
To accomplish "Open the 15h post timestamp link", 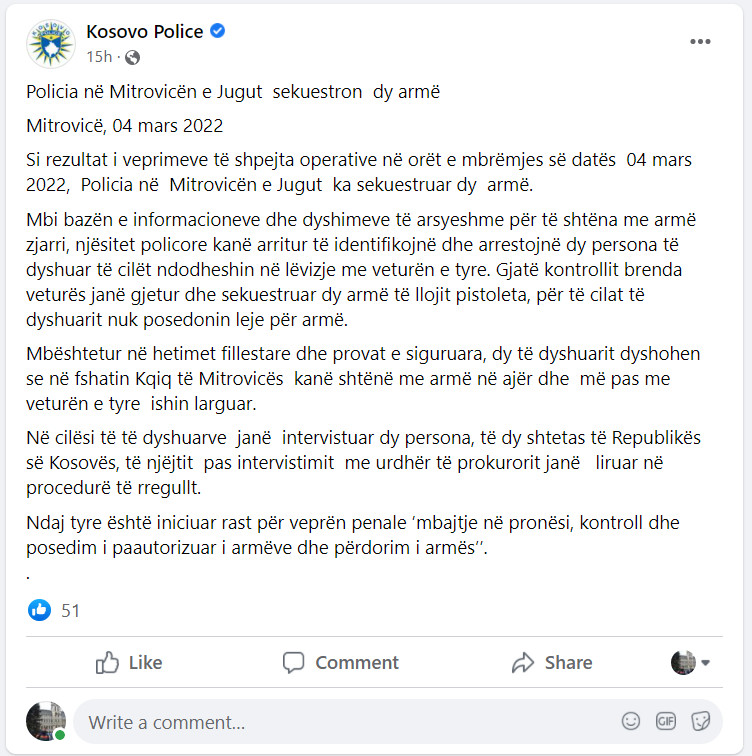I will 99,57.
